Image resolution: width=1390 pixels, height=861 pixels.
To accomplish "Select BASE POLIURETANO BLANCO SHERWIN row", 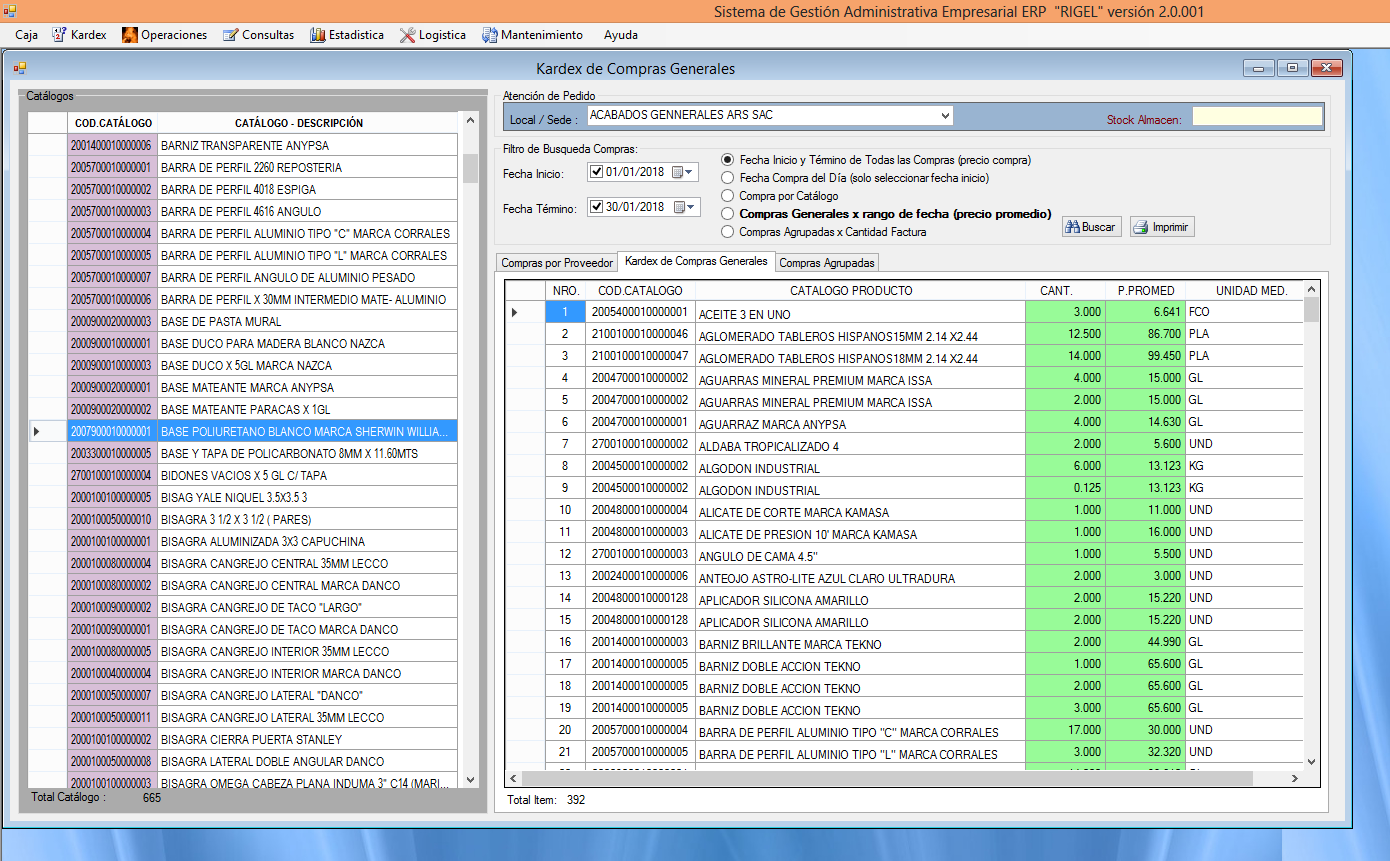I will point(243,431).
